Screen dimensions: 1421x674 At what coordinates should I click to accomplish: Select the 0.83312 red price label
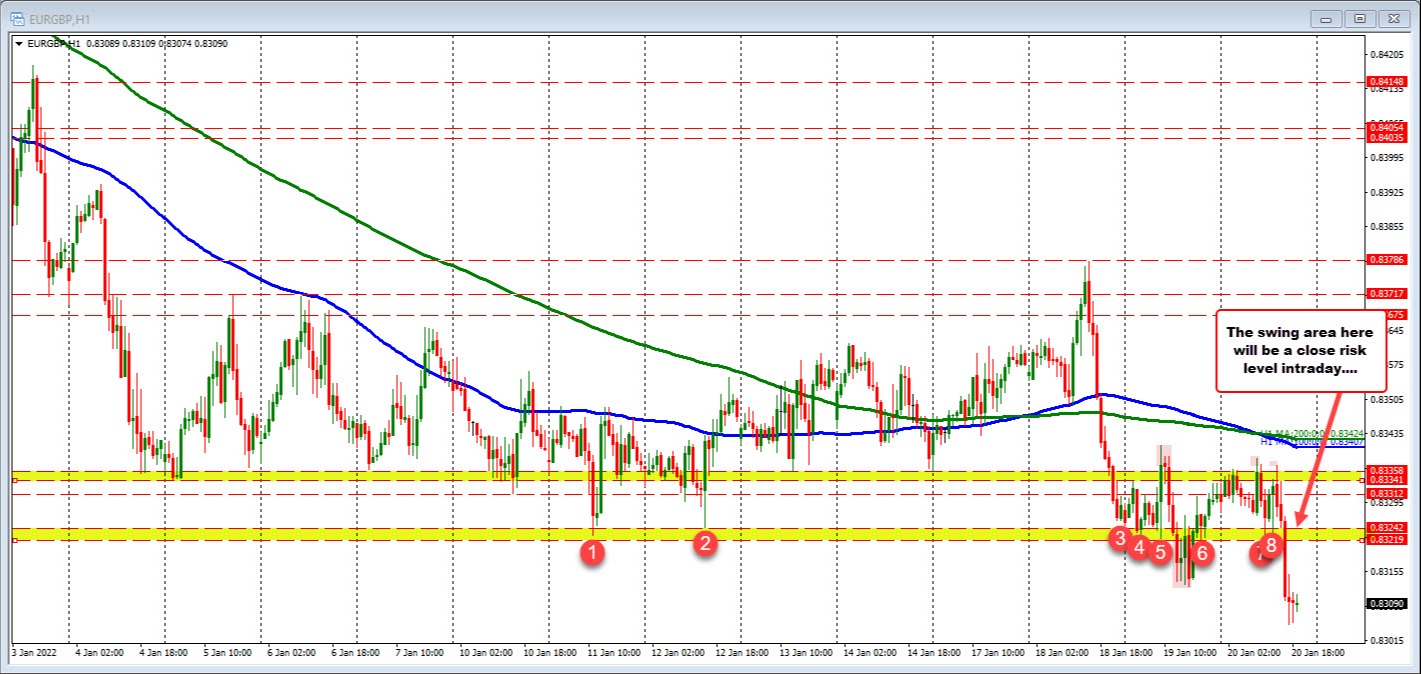point(1388,493)
